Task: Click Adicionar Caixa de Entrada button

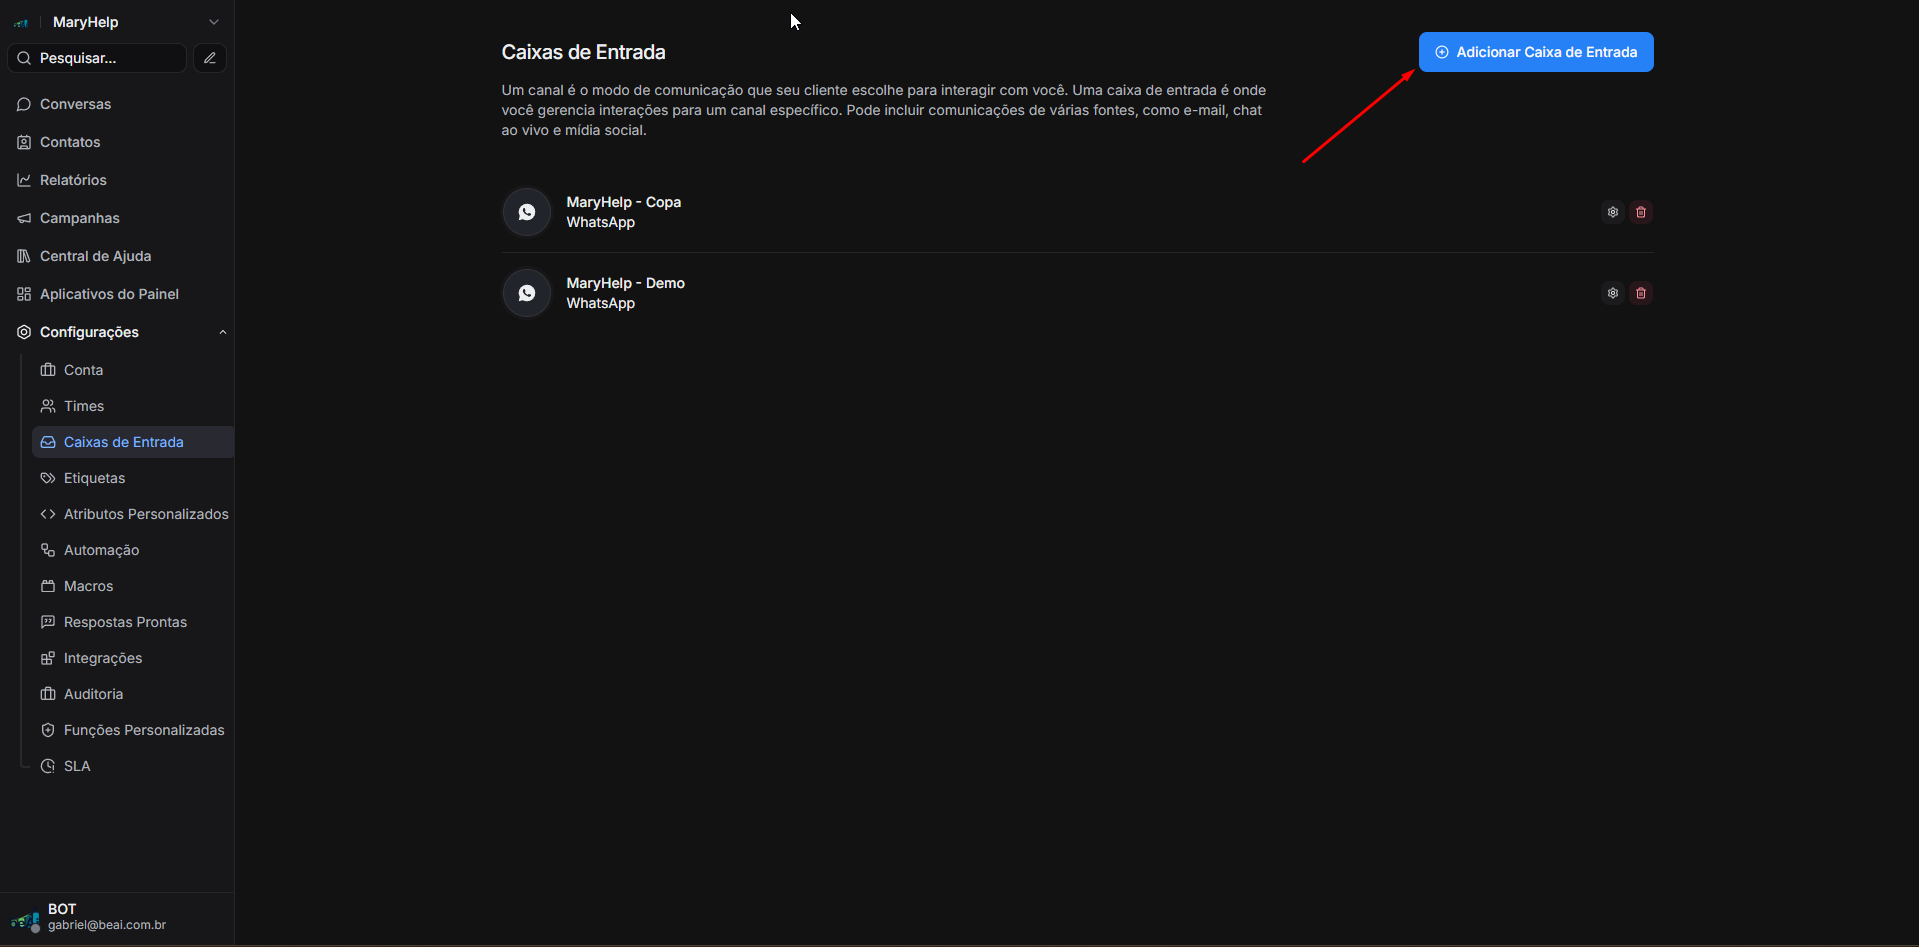Action: coord(1535,52)
